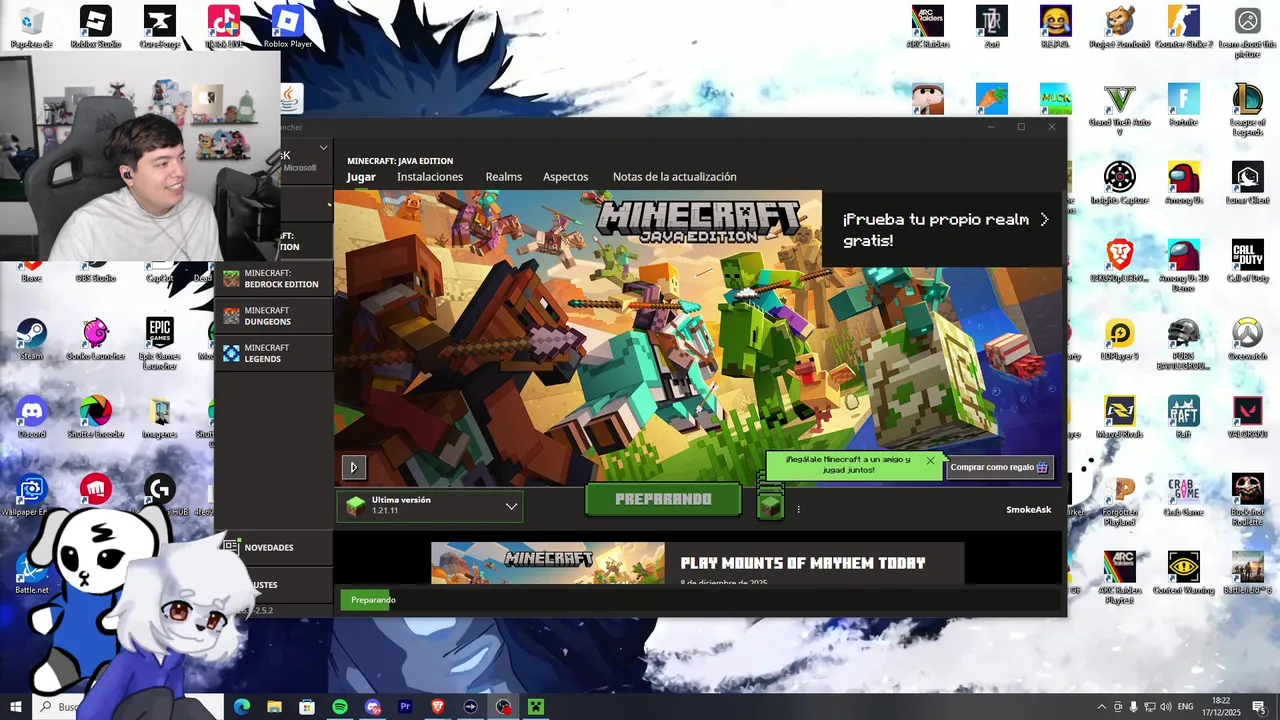
Task: Open Play Mounts of Mayhem Today article
Action: tap(803, 563)
